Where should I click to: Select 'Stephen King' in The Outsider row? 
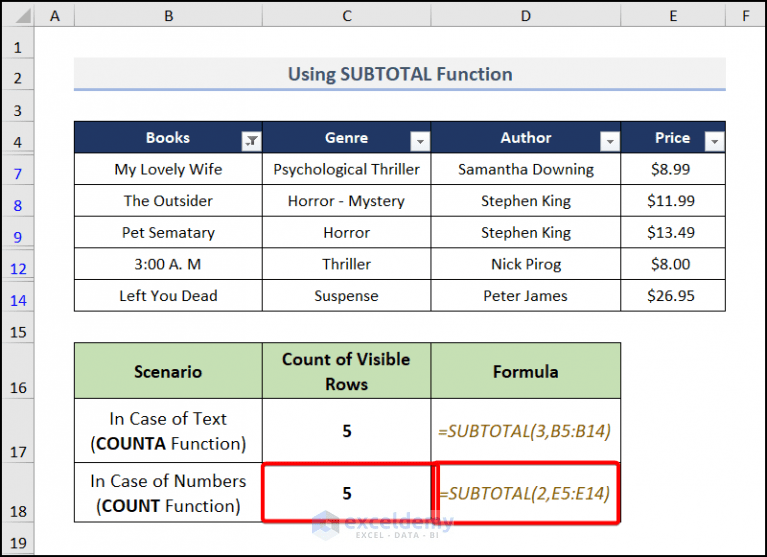pos(526,201)
